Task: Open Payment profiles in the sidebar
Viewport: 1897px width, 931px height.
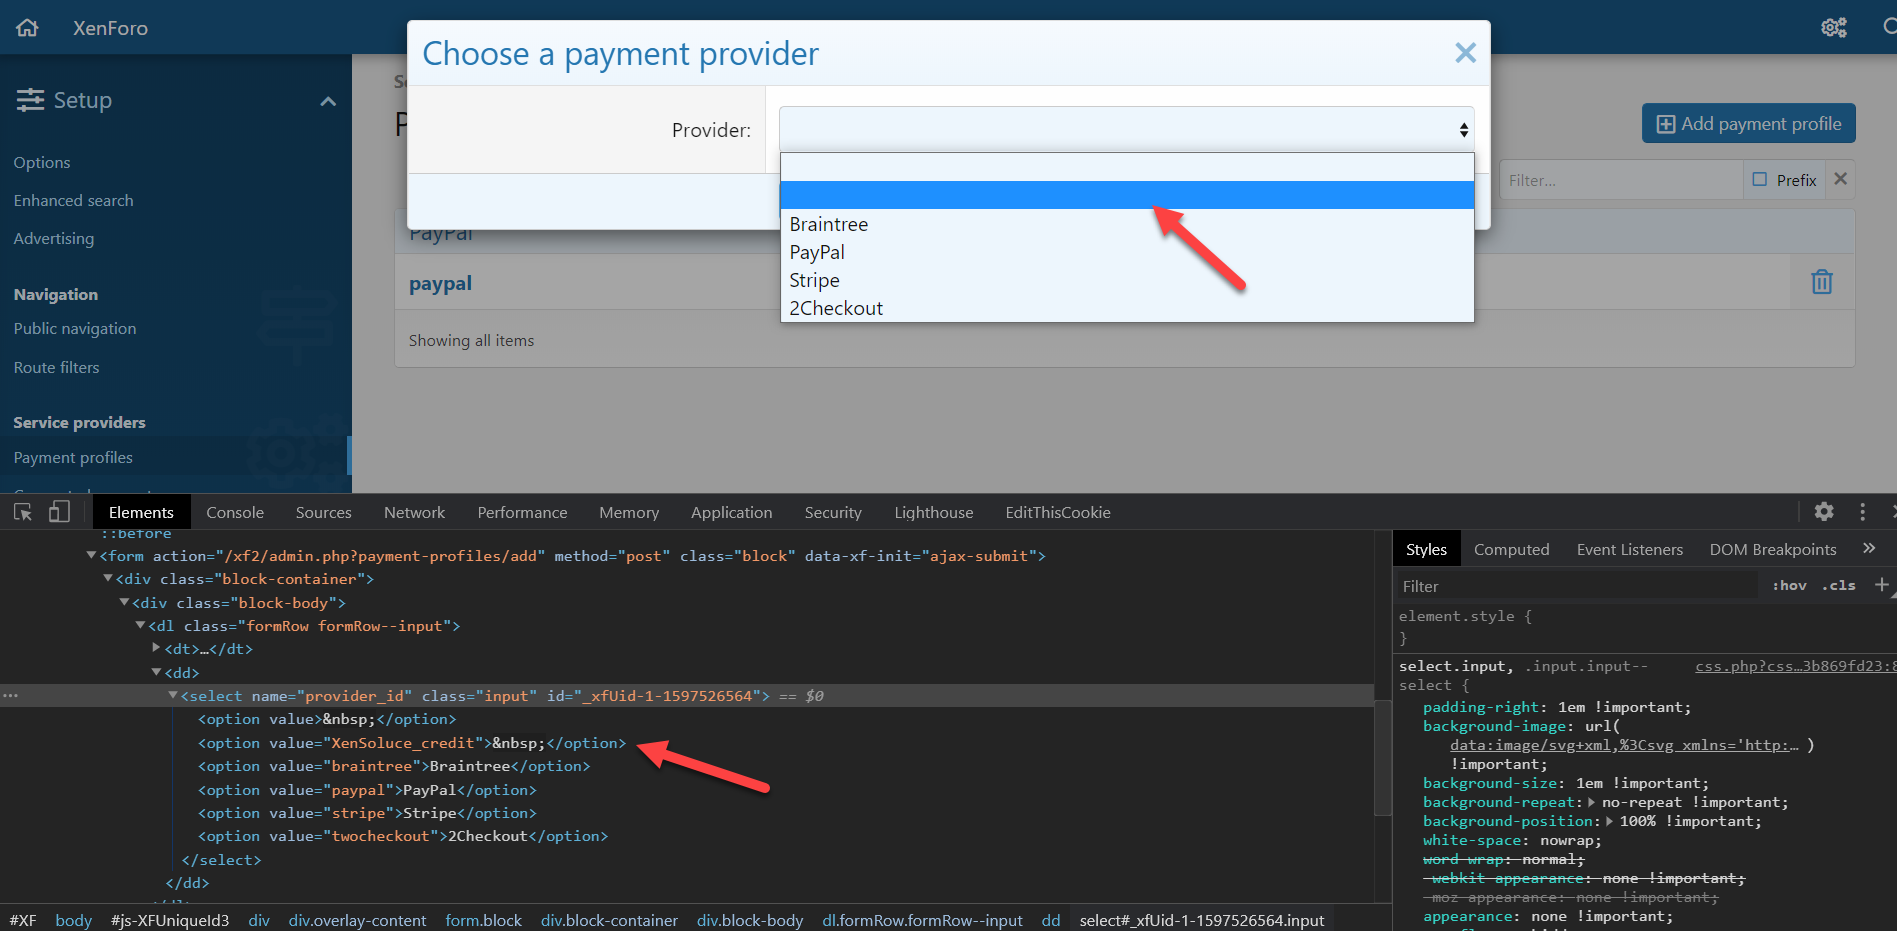Action: point(73,457)
